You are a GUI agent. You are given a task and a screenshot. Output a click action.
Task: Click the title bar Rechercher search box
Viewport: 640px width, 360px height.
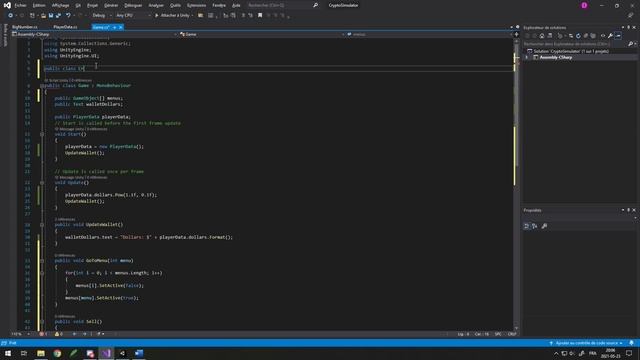coord(283,5)
